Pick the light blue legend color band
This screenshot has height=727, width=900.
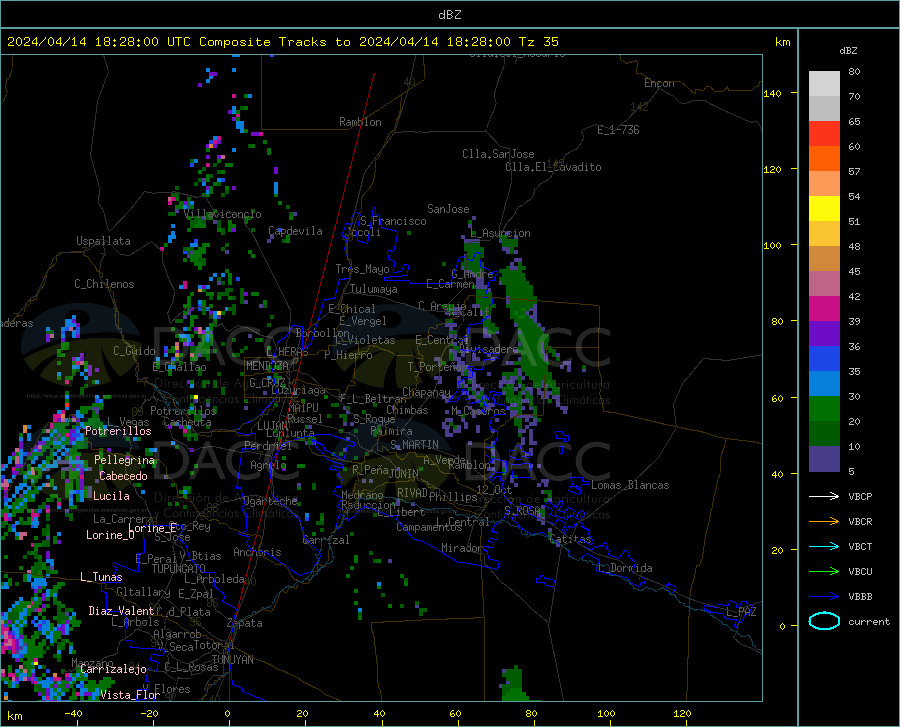[x=824, y=384]
